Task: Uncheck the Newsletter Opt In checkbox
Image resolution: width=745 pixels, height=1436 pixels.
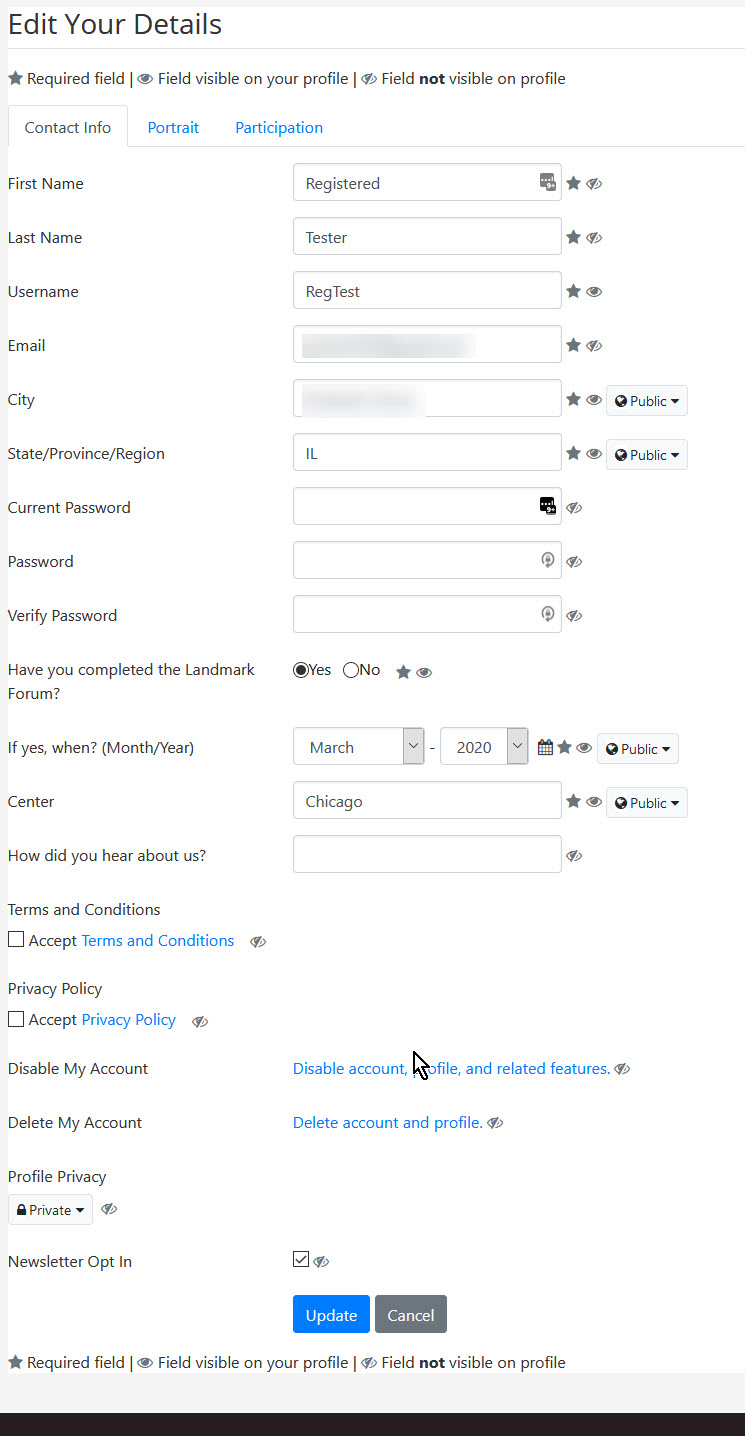Action: (x=301, y=1259)
